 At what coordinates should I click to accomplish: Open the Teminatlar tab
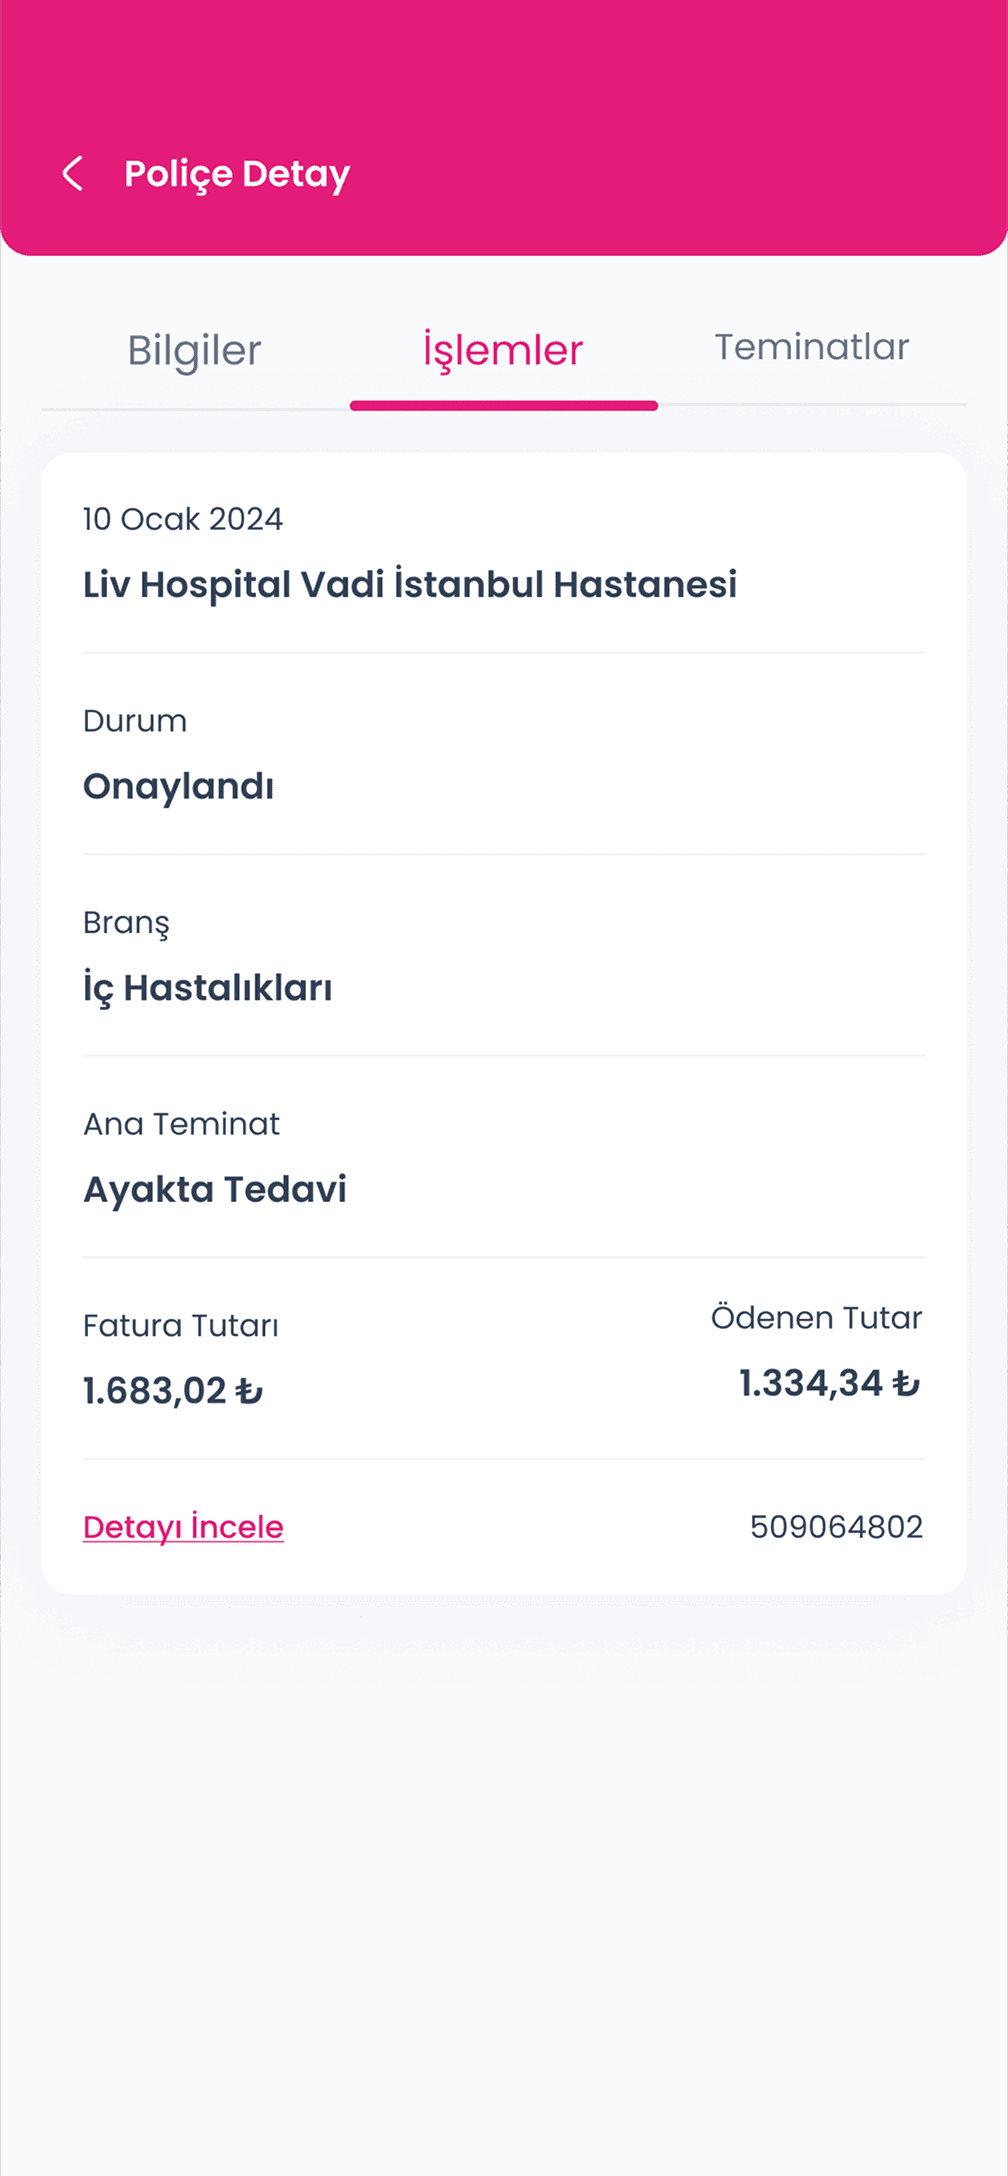(x=811, y=347)
